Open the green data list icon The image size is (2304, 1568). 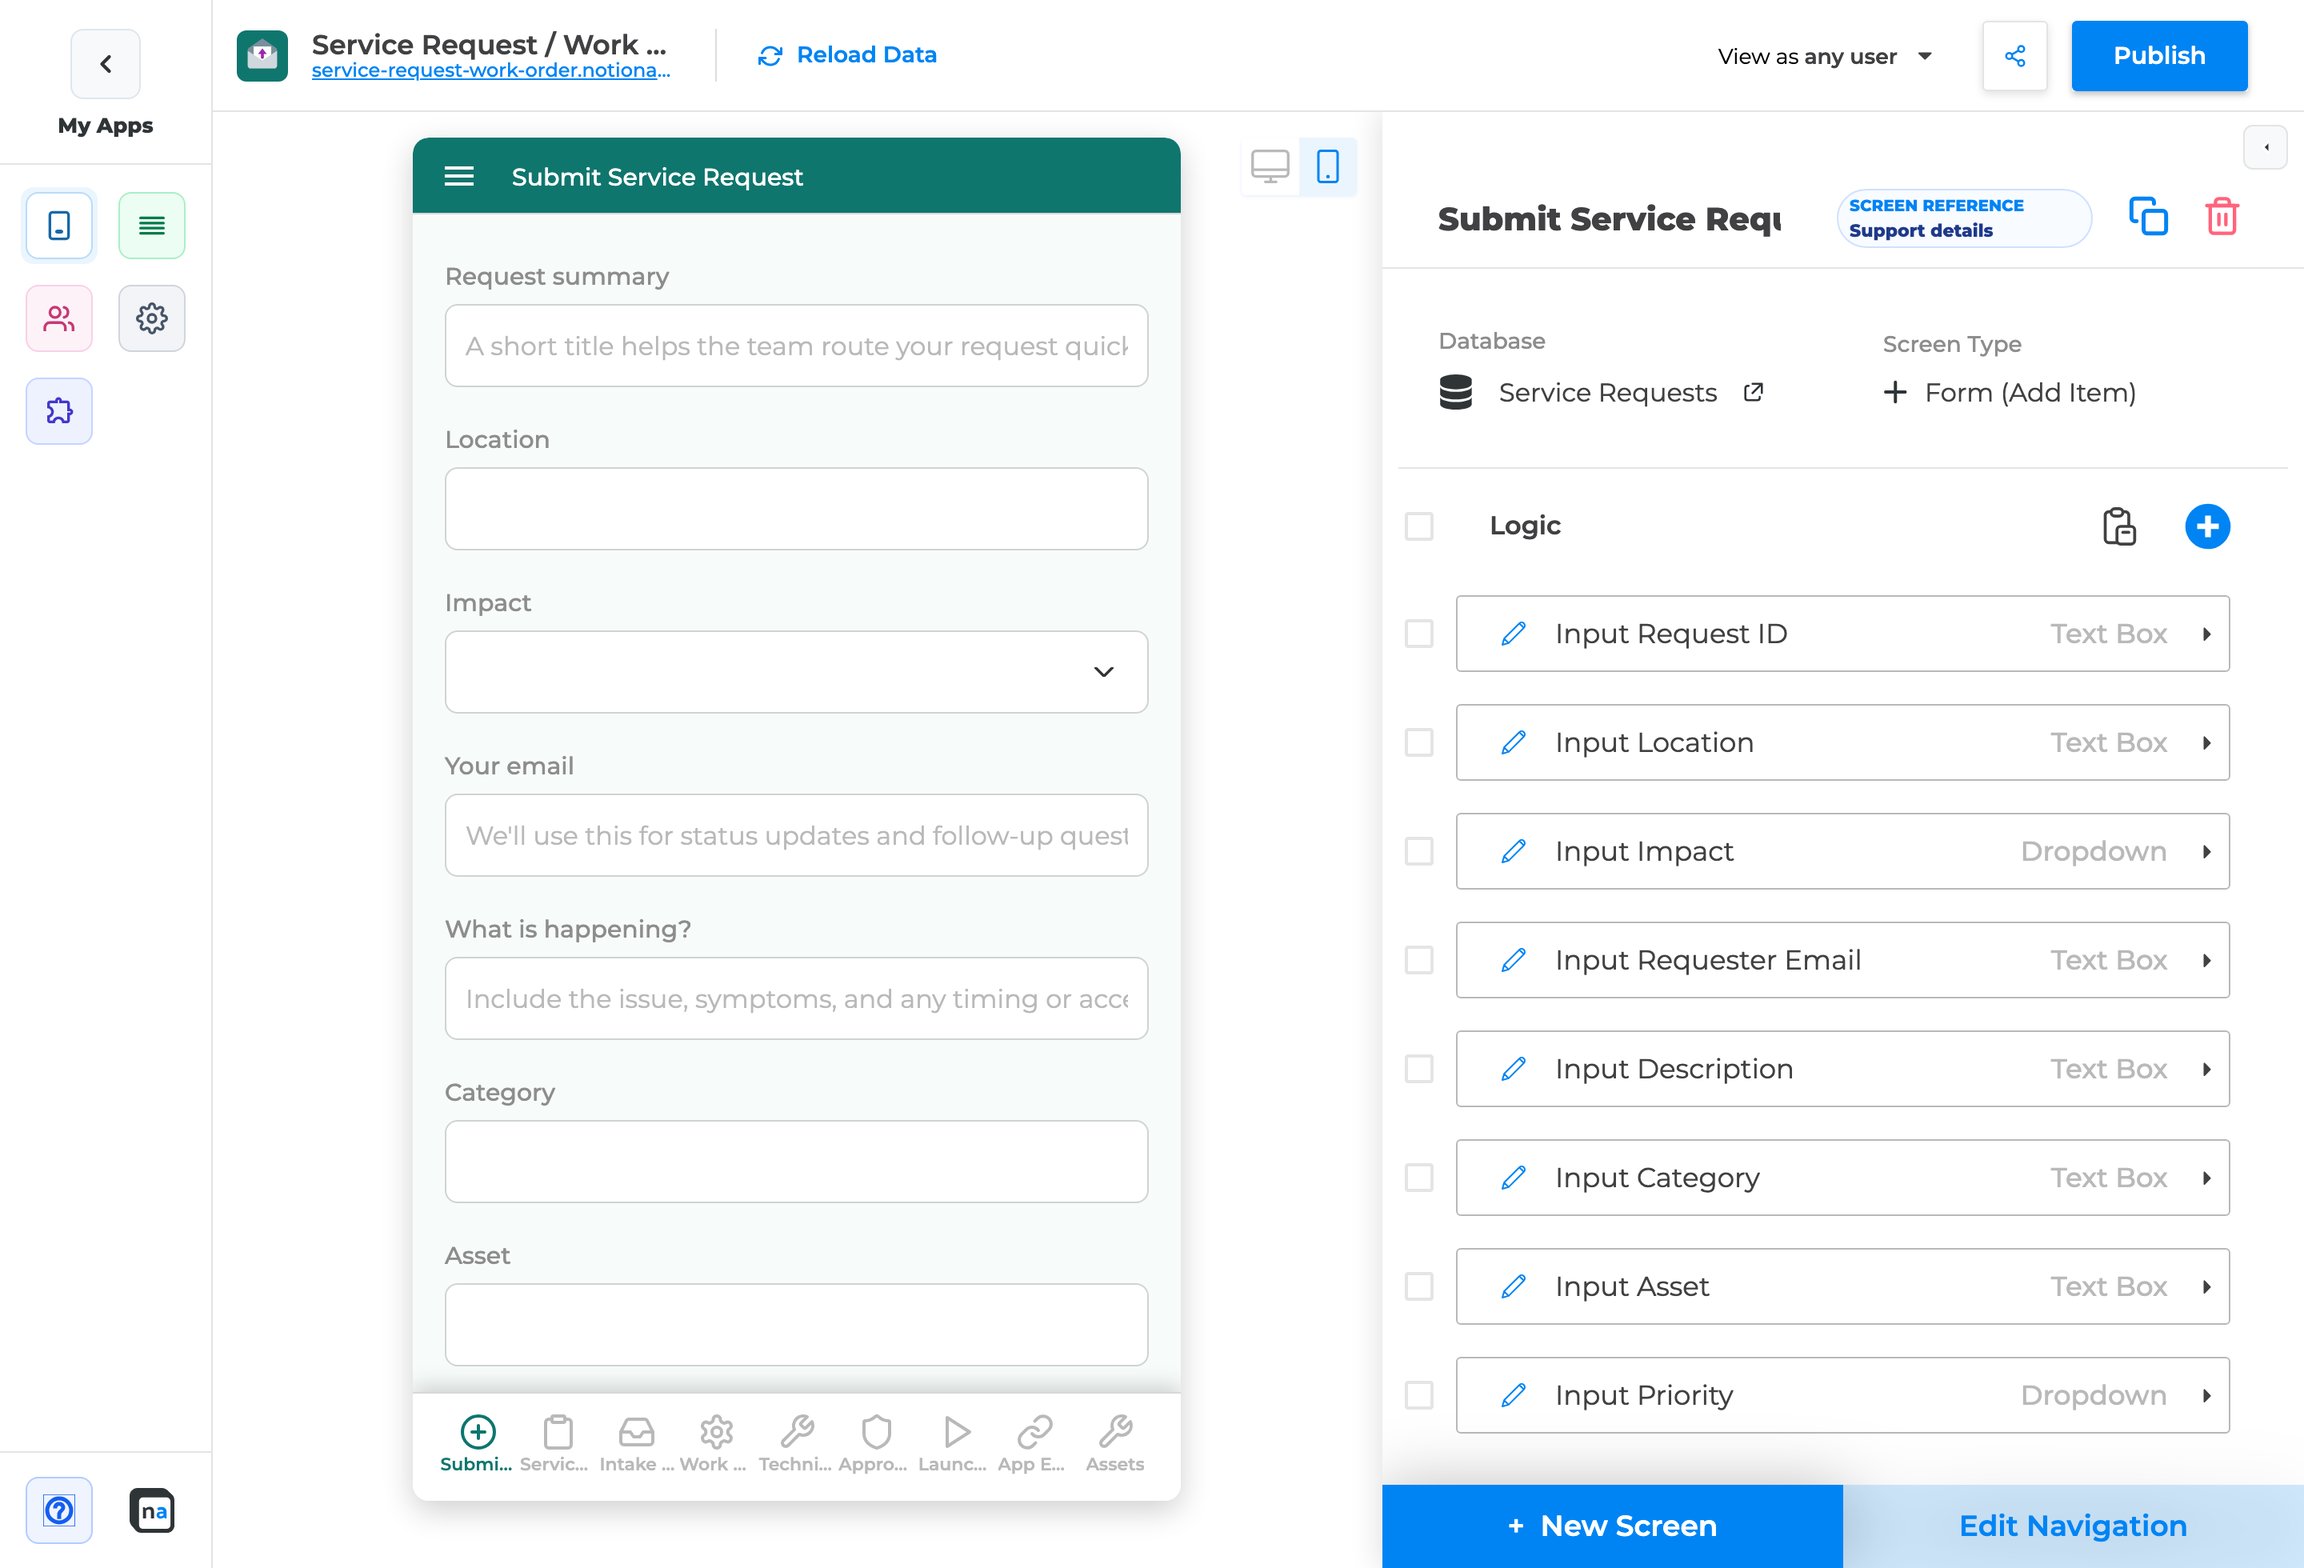click(x=152, y=226)
